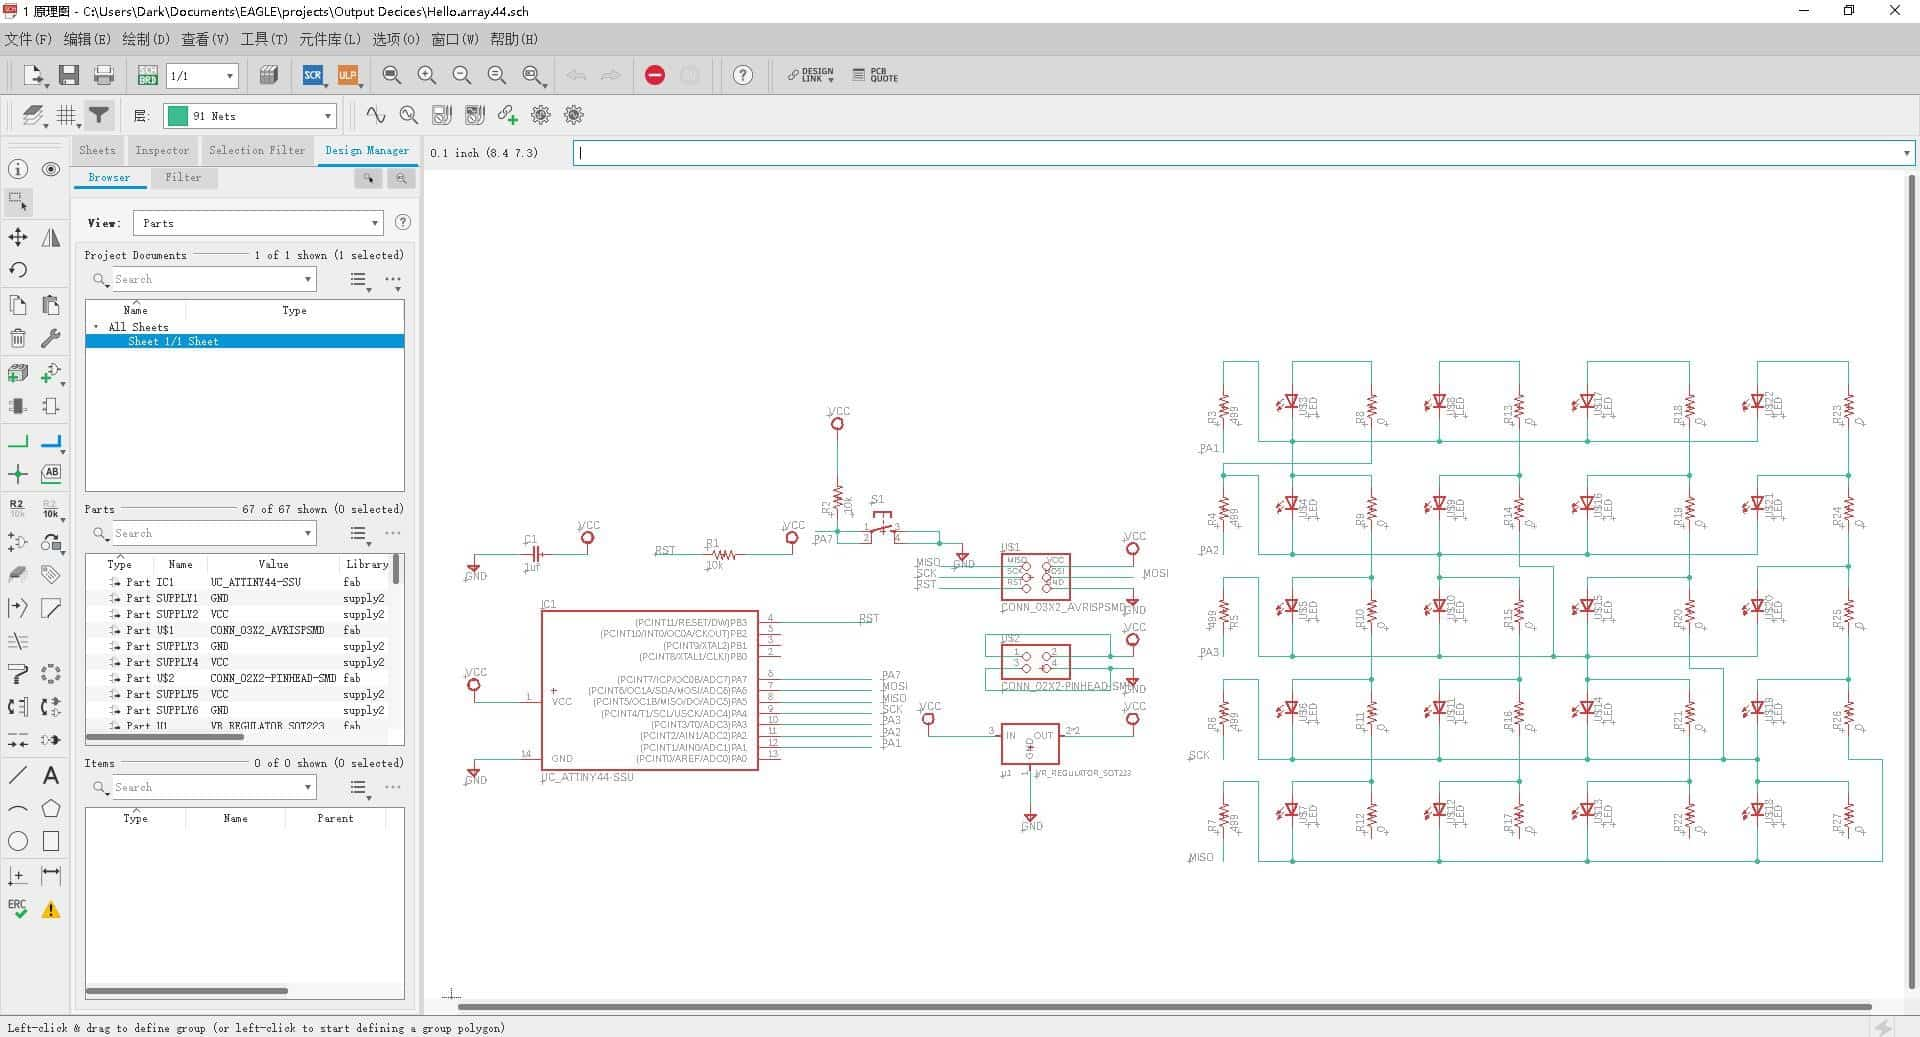Select the Info tool icon
The height and width of the screenshot is (1037, 1920).
(x=18, y=169)
